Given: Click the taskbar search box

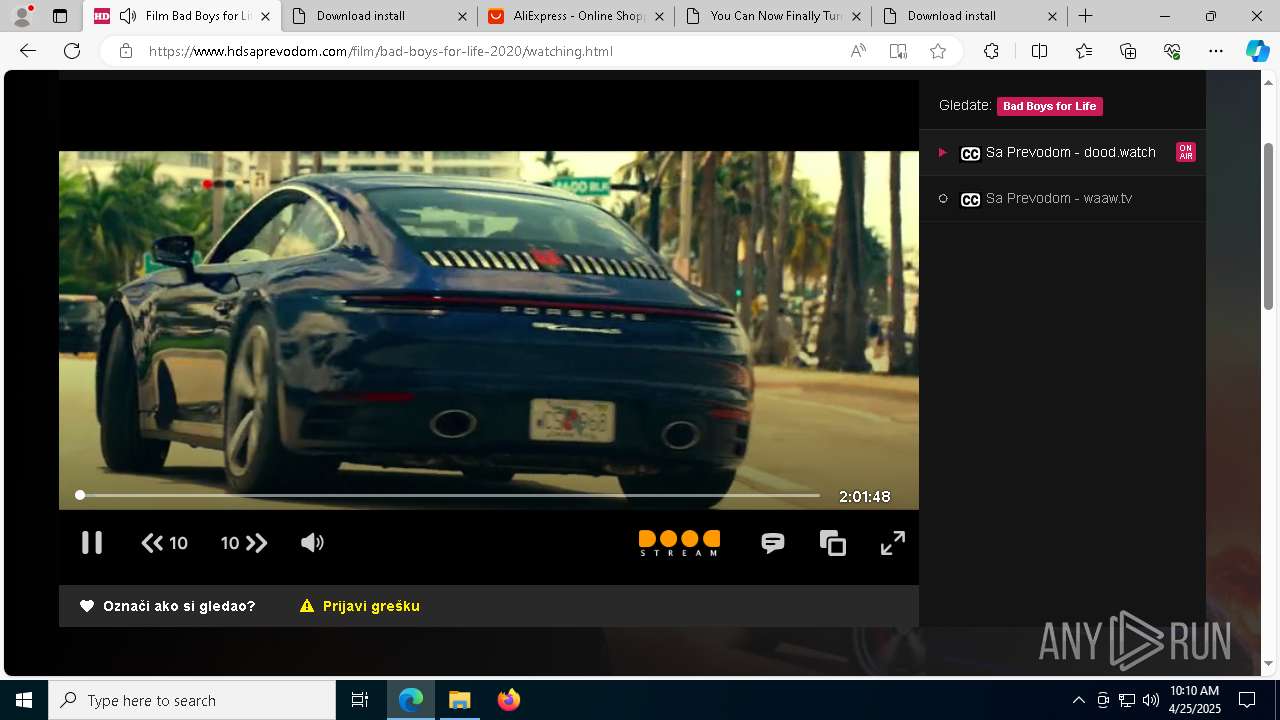Looking at the screenshot, I should 192,700.
